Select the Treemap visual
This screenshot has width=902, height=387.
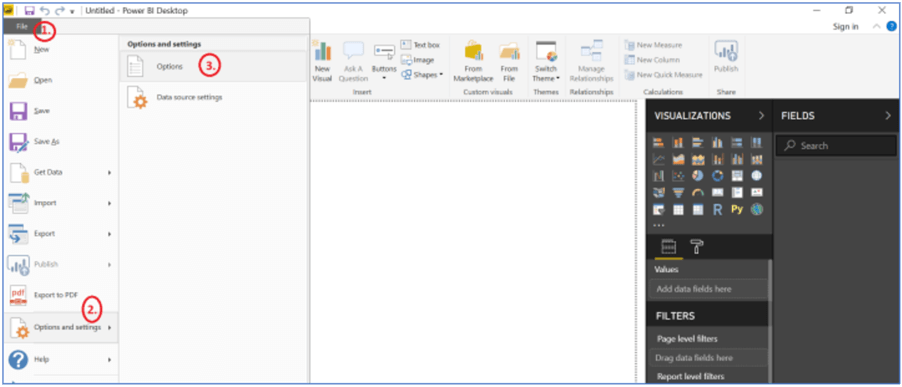tap(737, 176)
